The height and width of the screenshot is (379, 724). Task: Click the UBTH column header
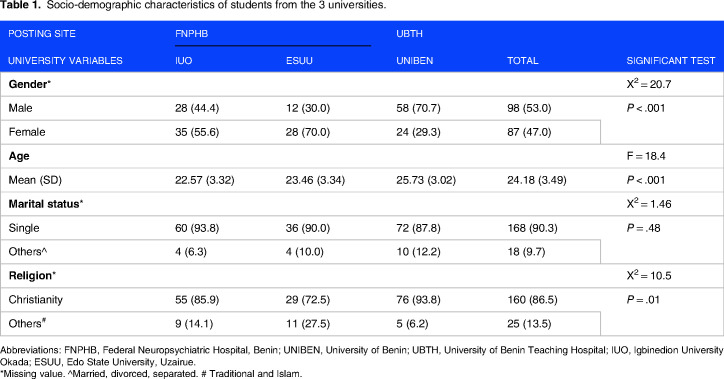(x=409, y=34)
